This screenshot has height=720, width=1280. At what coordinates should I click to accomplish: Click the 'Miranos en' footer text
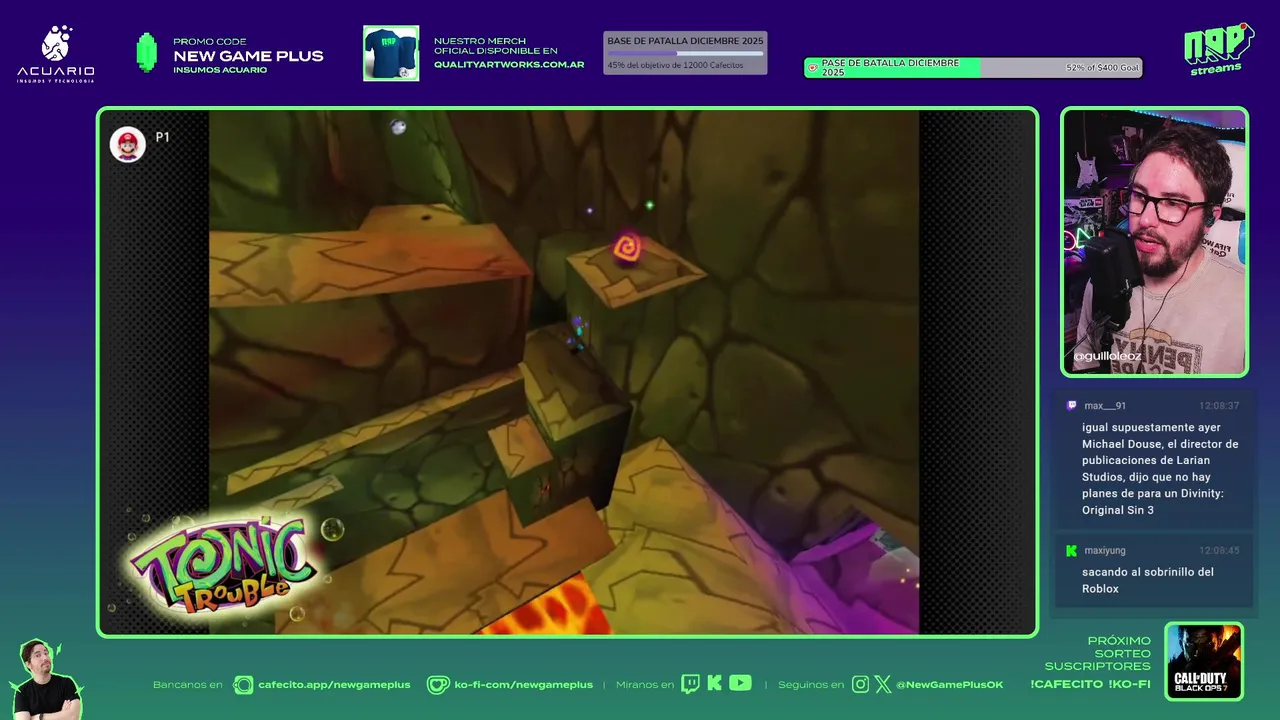(643, 685)
